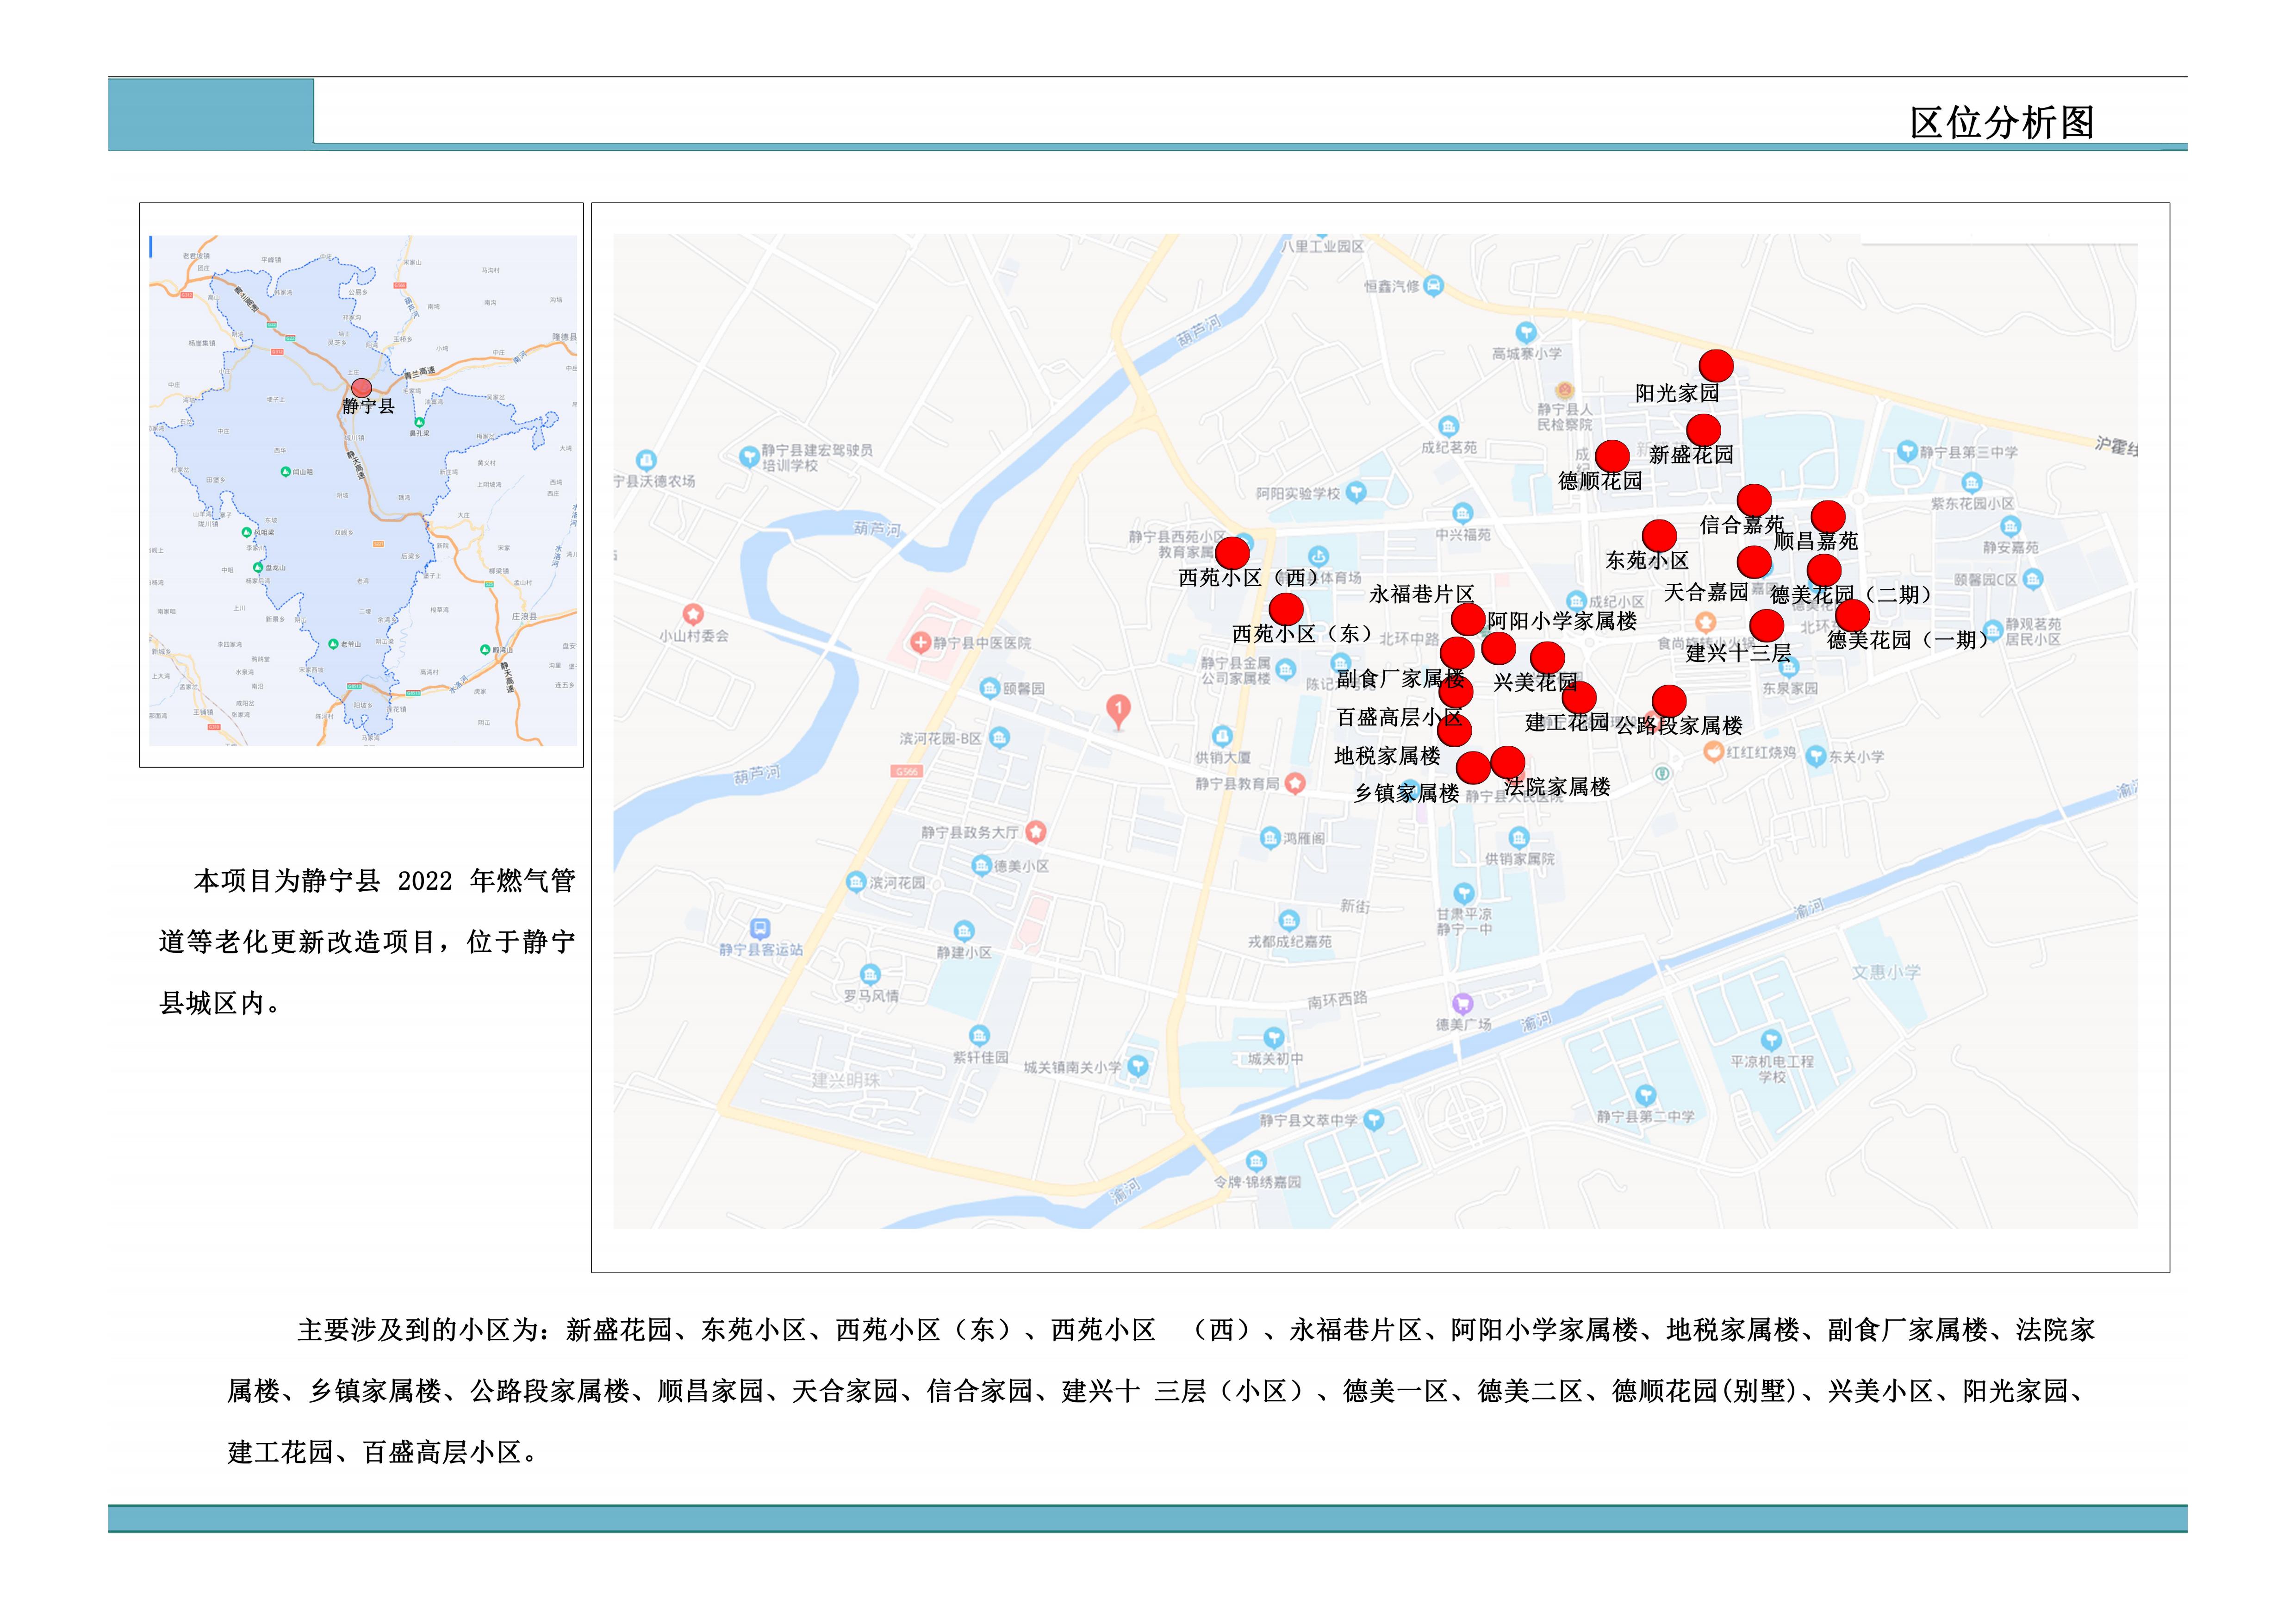The height and width of the screenshot is (1624, 2296).
Task: Click the 东关小学 school icon
Action: click(x=1815, y=757)
